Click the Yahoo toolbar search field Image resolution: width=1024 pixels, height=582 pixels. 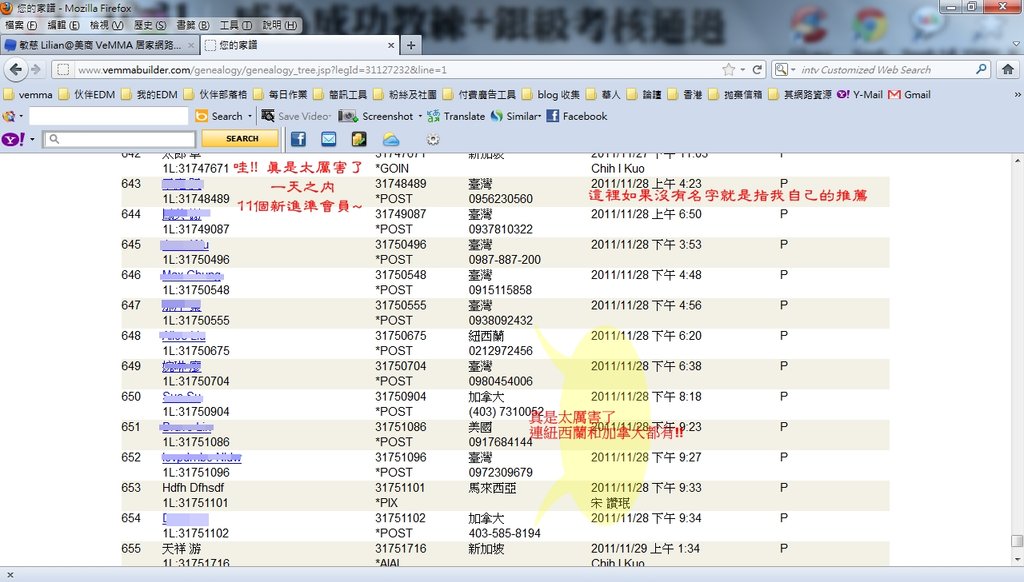(x=120, y=139)
